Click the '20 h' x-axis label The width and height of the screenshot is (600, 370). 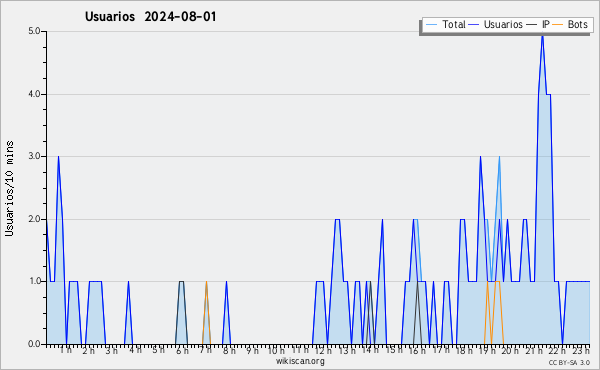click(510, 351)
